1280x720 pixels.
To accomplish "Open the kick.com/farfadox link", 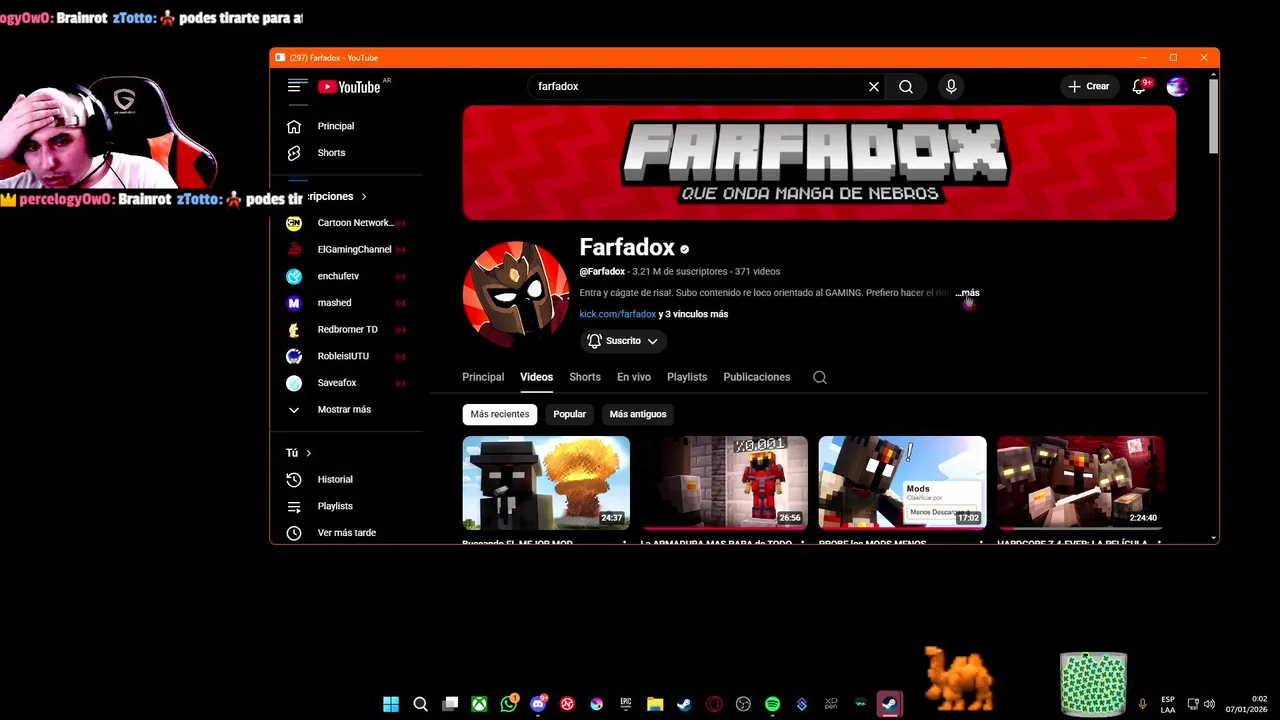I will 618,314.
